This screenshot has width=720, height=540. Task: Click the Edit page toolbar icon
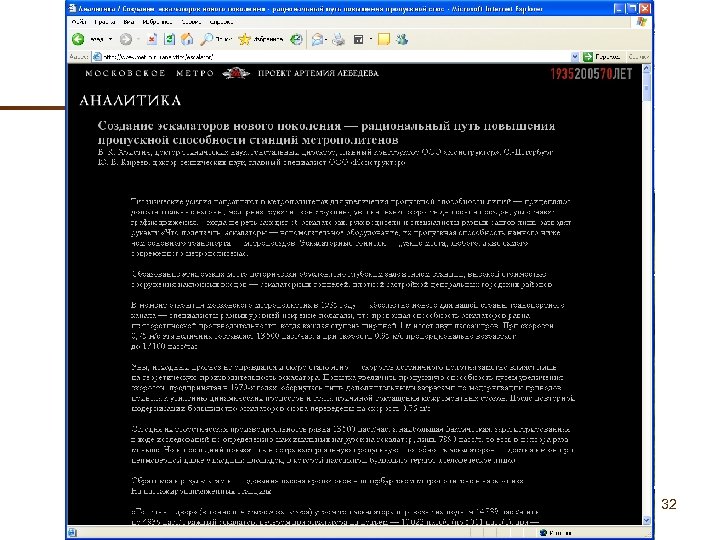(x=359, y=40)
